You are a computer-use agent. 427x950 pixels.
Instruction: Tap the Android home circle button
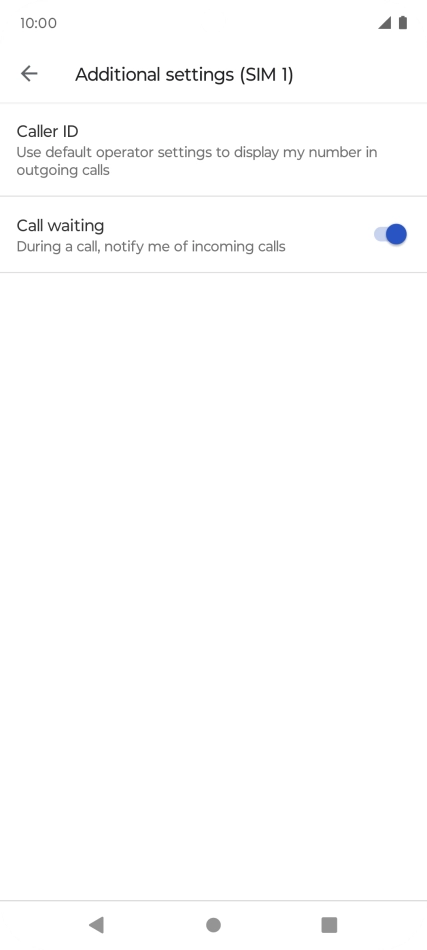pos(213,925)
